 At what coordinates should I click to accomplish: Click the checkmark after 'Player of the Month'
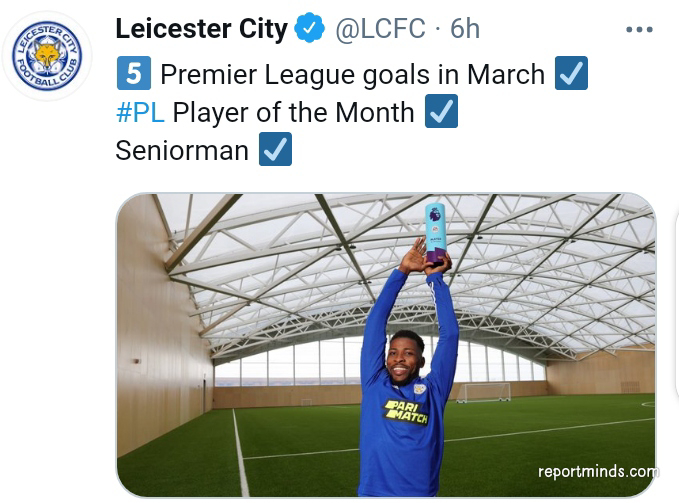coord(441,112)
